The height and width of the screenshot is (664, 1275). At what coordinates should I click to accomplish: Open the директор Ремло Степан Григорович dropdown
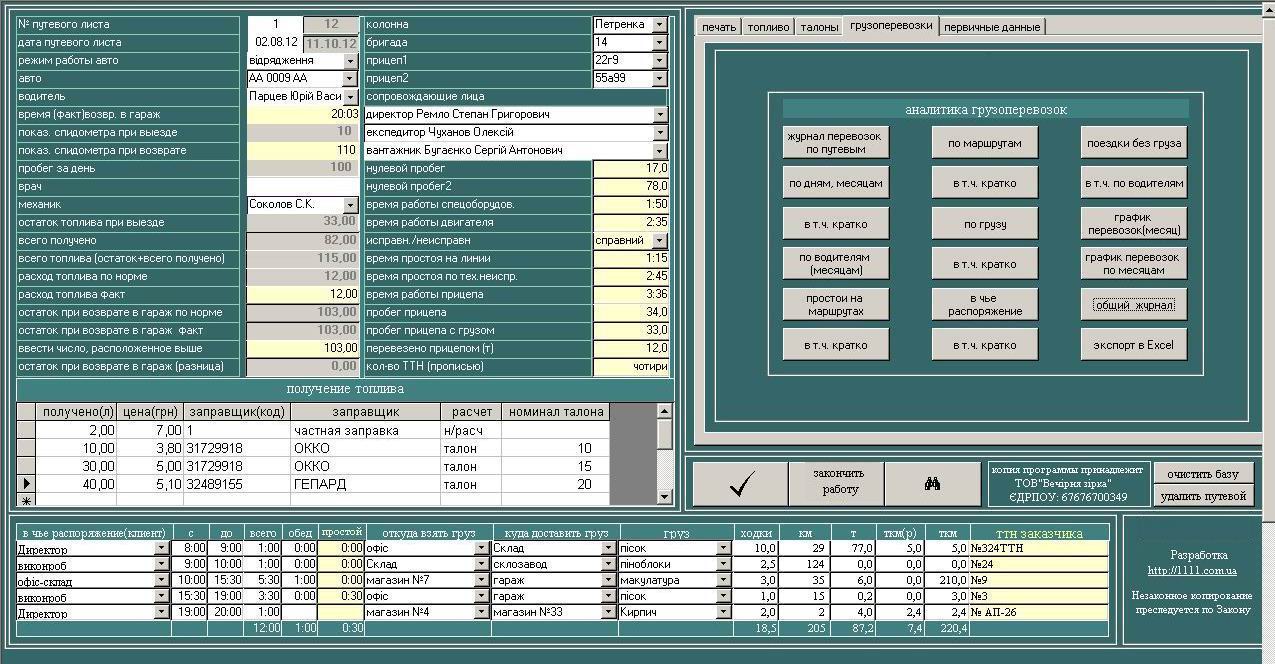659,114
